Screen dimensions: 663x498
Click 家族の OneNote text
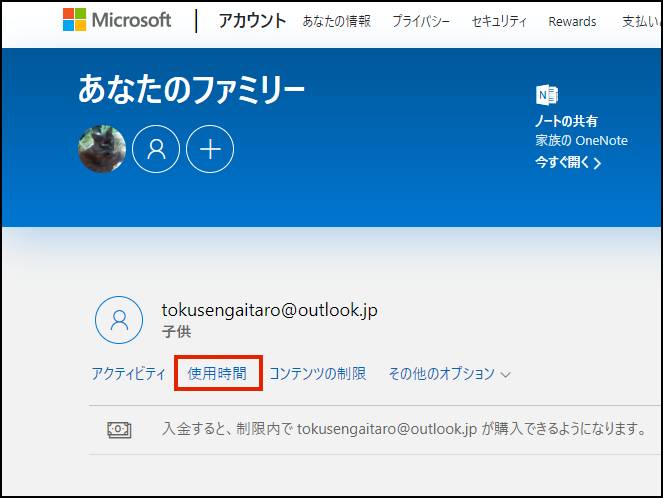point(581,140)
